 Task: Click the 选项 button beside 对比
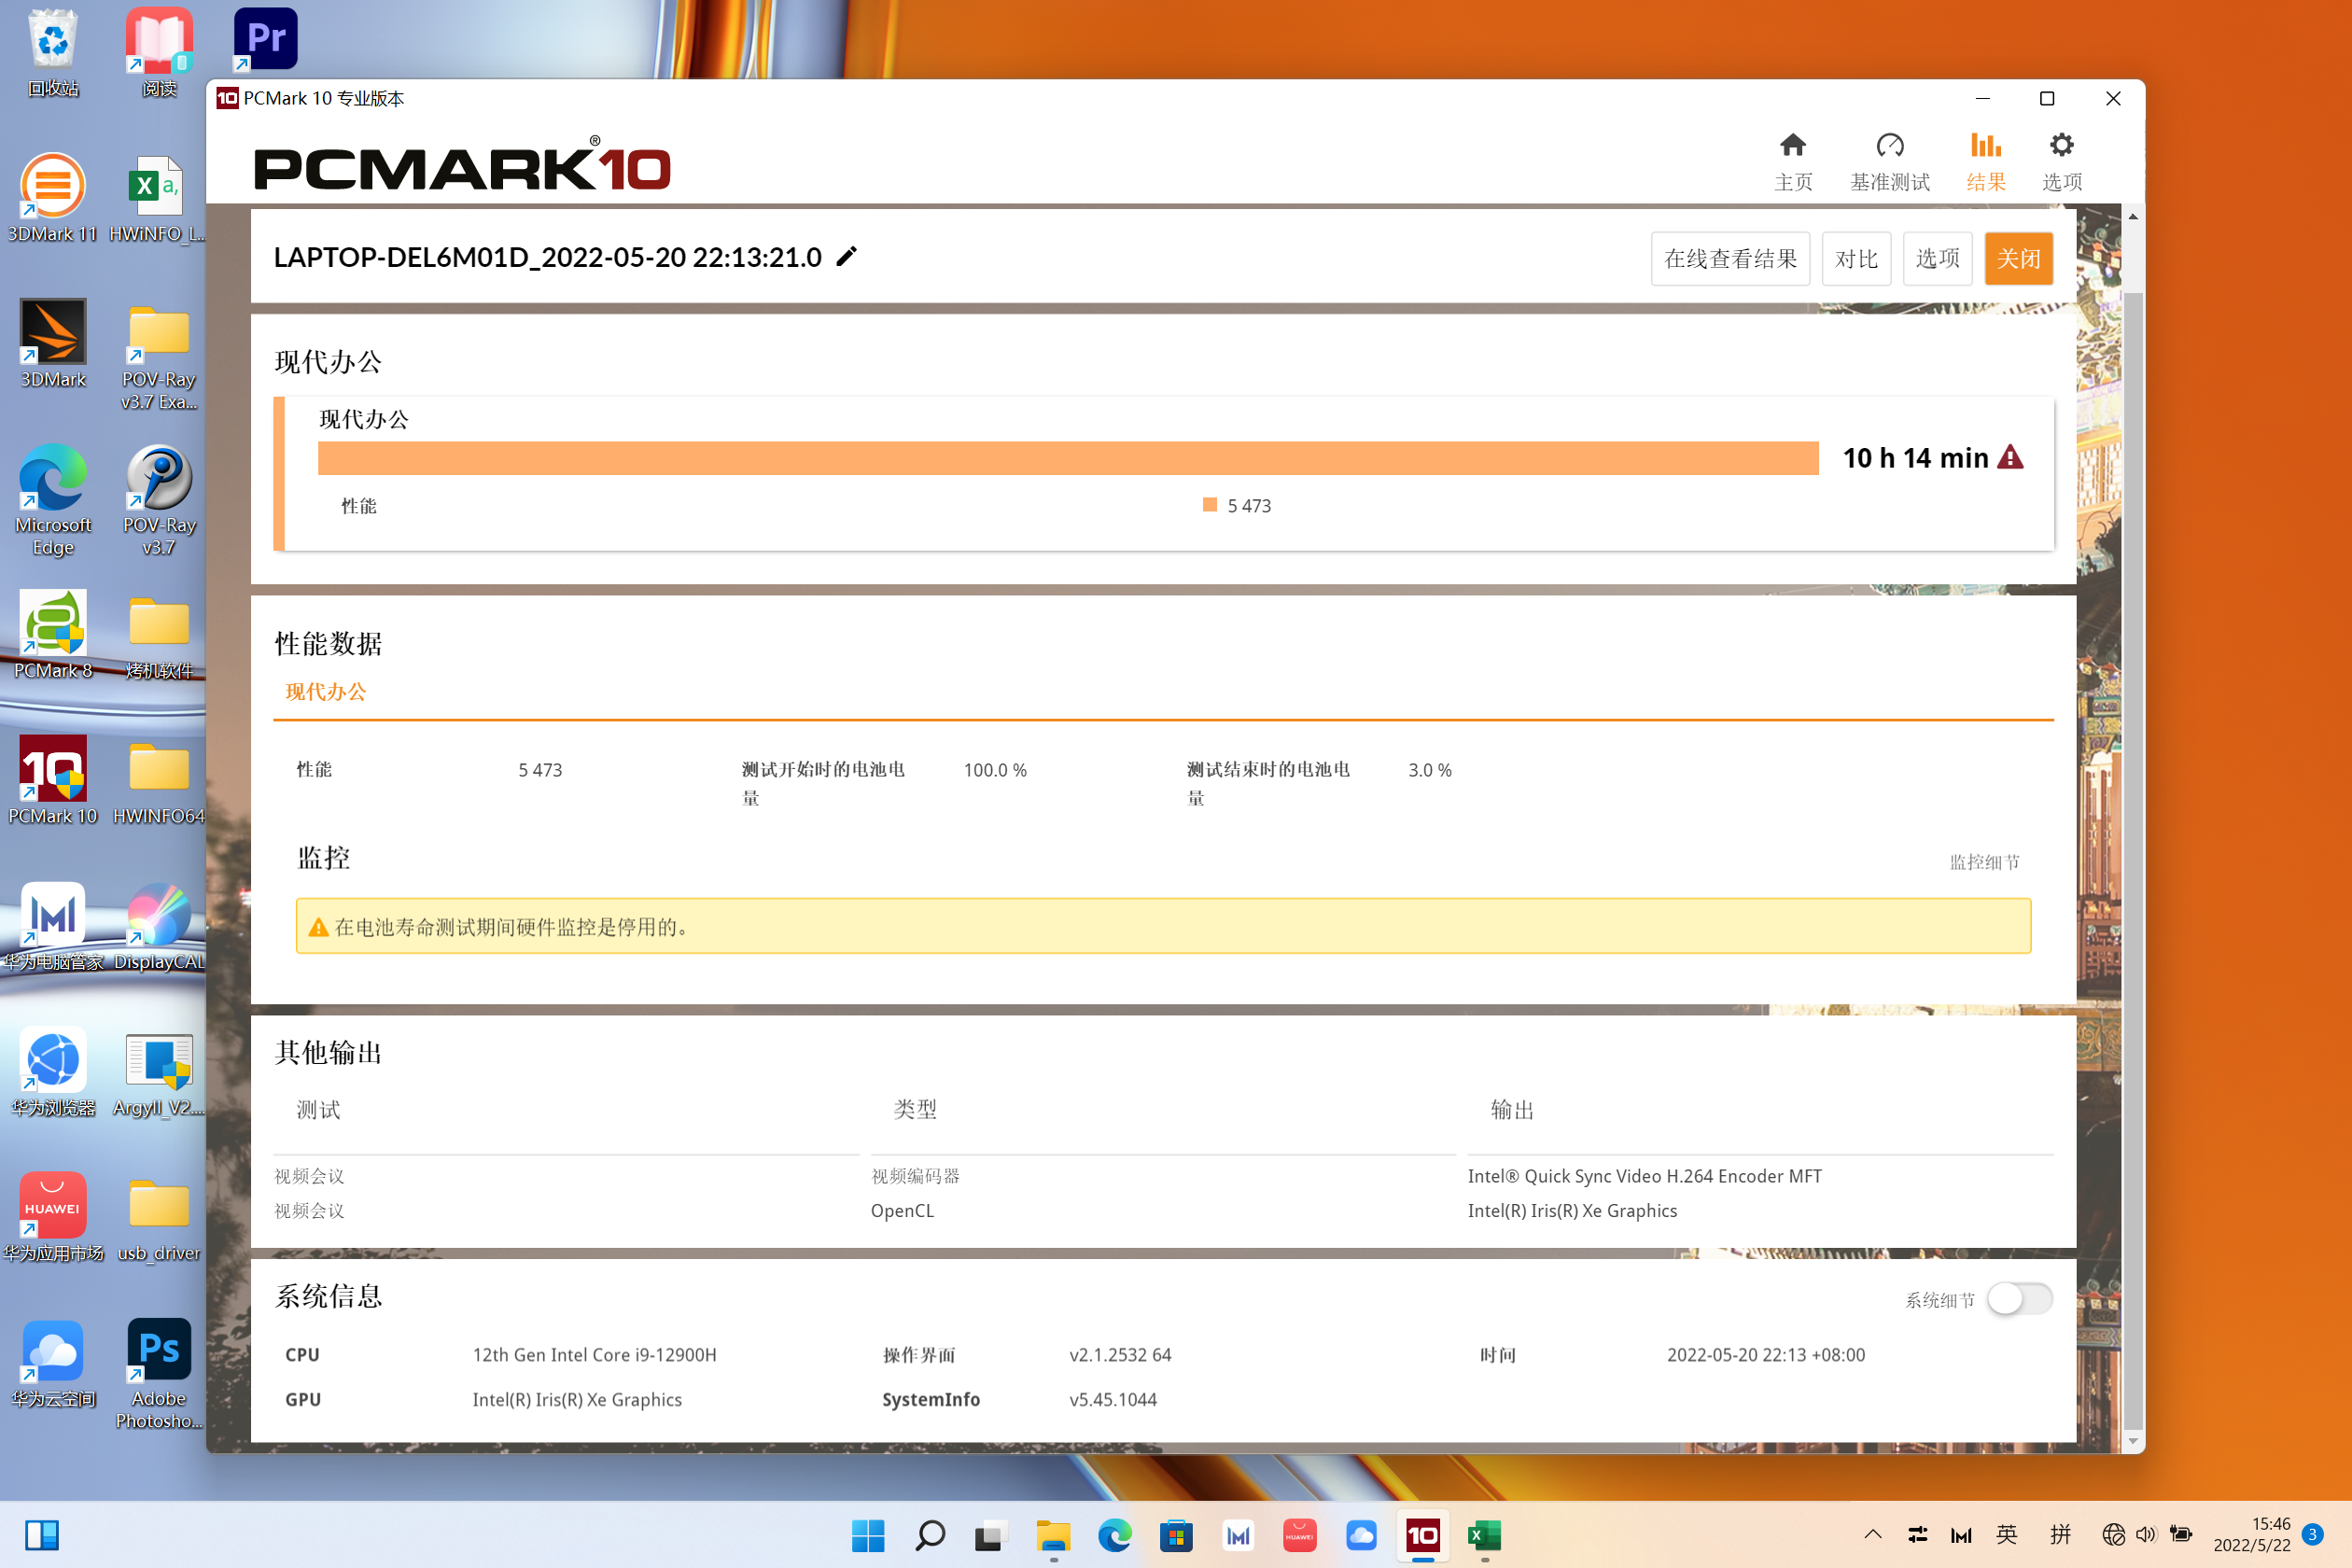click(1937, 259)
